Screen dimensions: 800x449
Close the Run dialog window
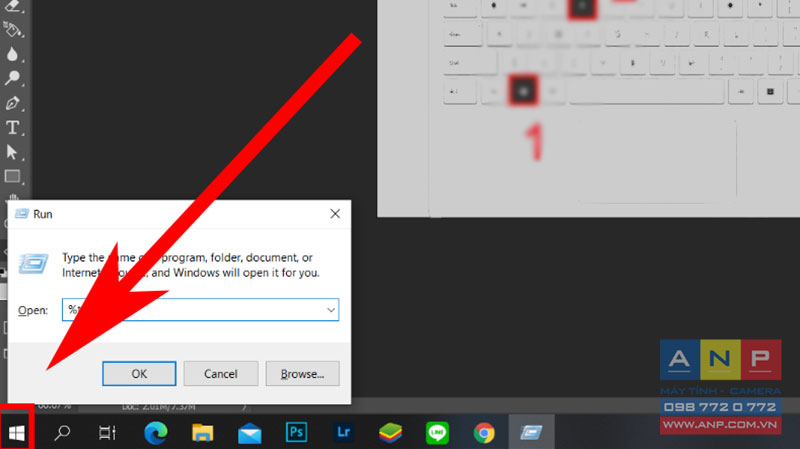[335, 214]
